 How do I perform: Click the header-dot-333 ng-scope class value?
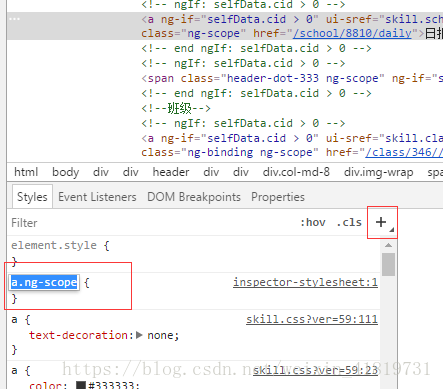tap(303, 78)
